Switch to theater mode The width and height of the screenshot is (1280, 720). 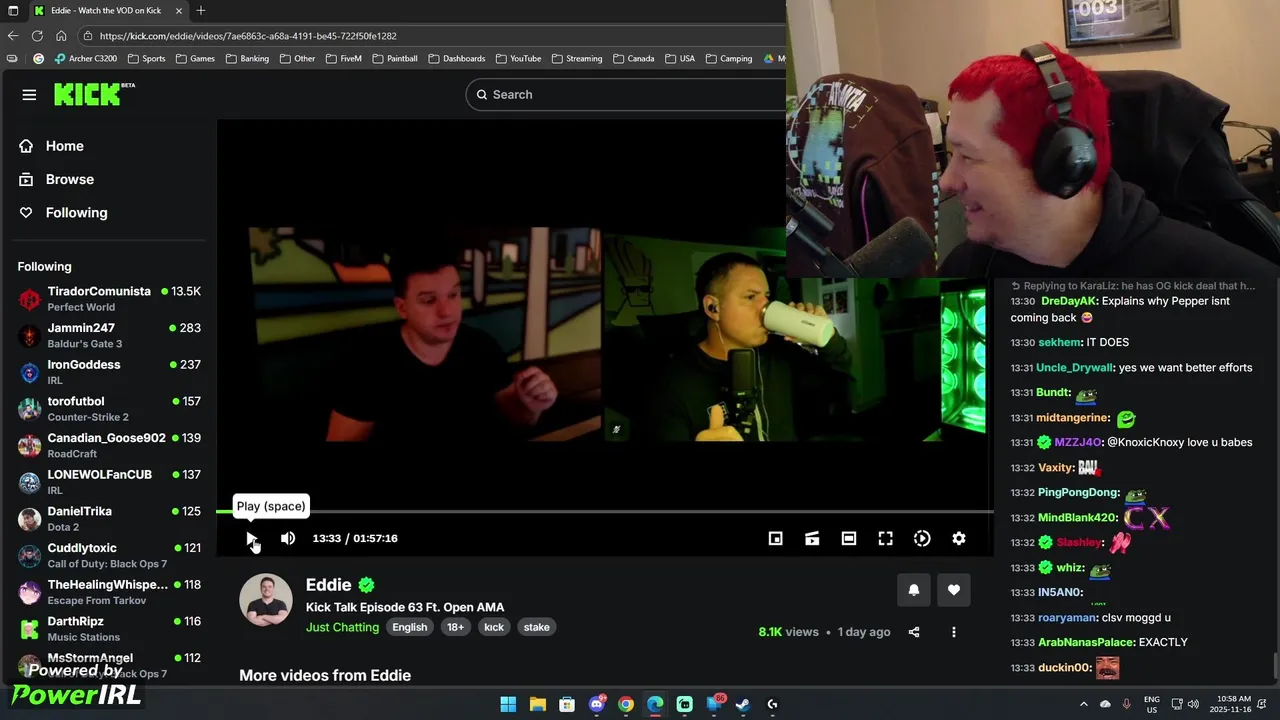[x=849, y=538]
